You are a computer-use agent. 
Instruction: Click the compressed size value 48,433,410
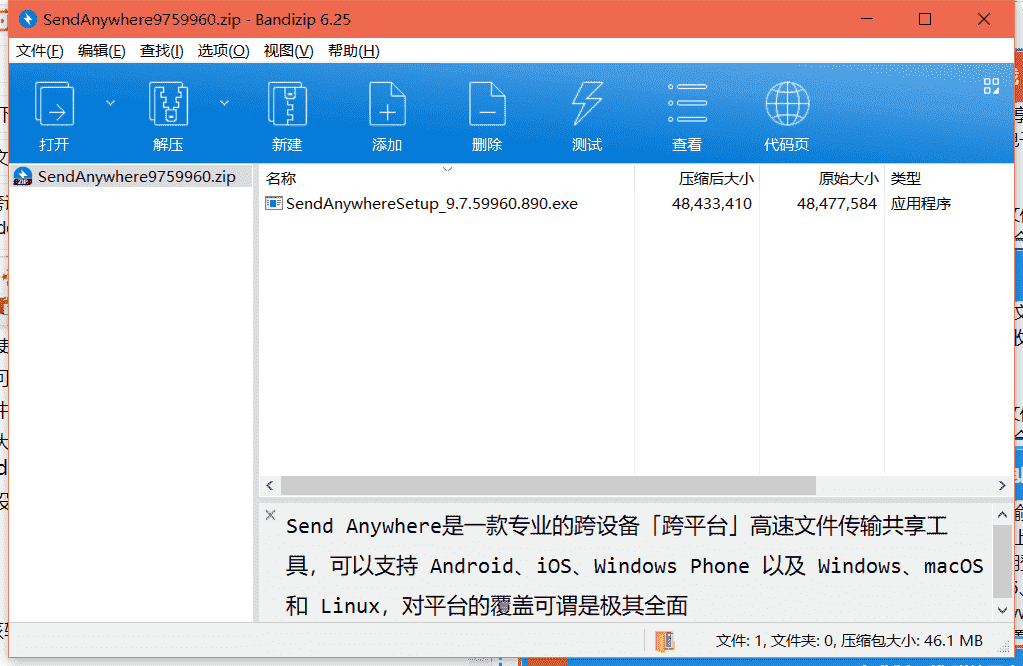(712, 204)
